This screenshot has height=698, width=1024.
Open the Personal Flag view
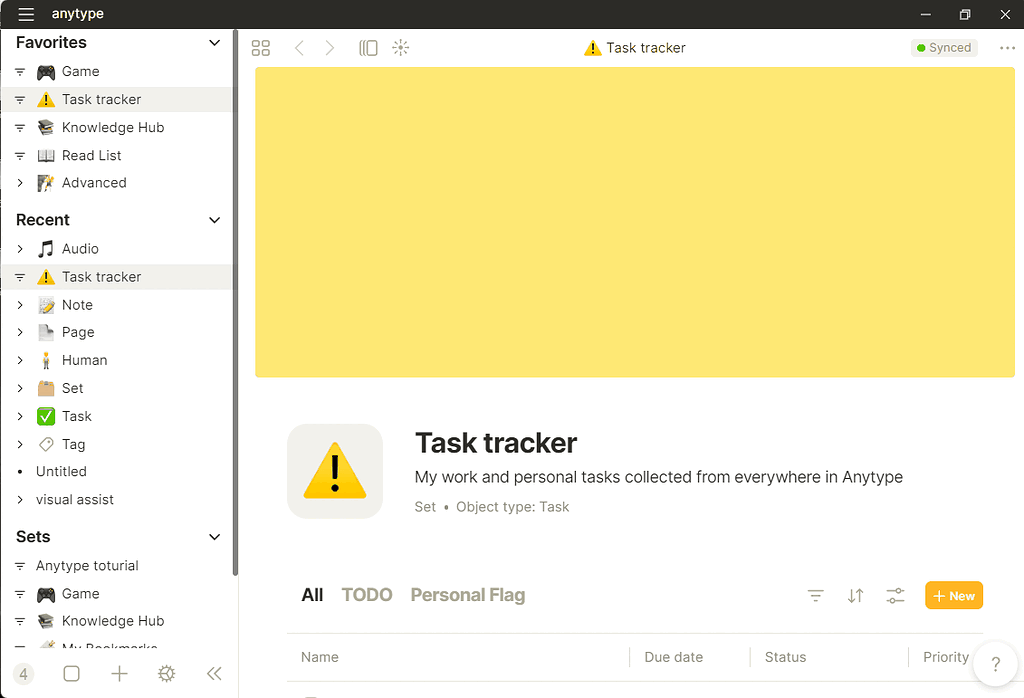click(467, 594)
